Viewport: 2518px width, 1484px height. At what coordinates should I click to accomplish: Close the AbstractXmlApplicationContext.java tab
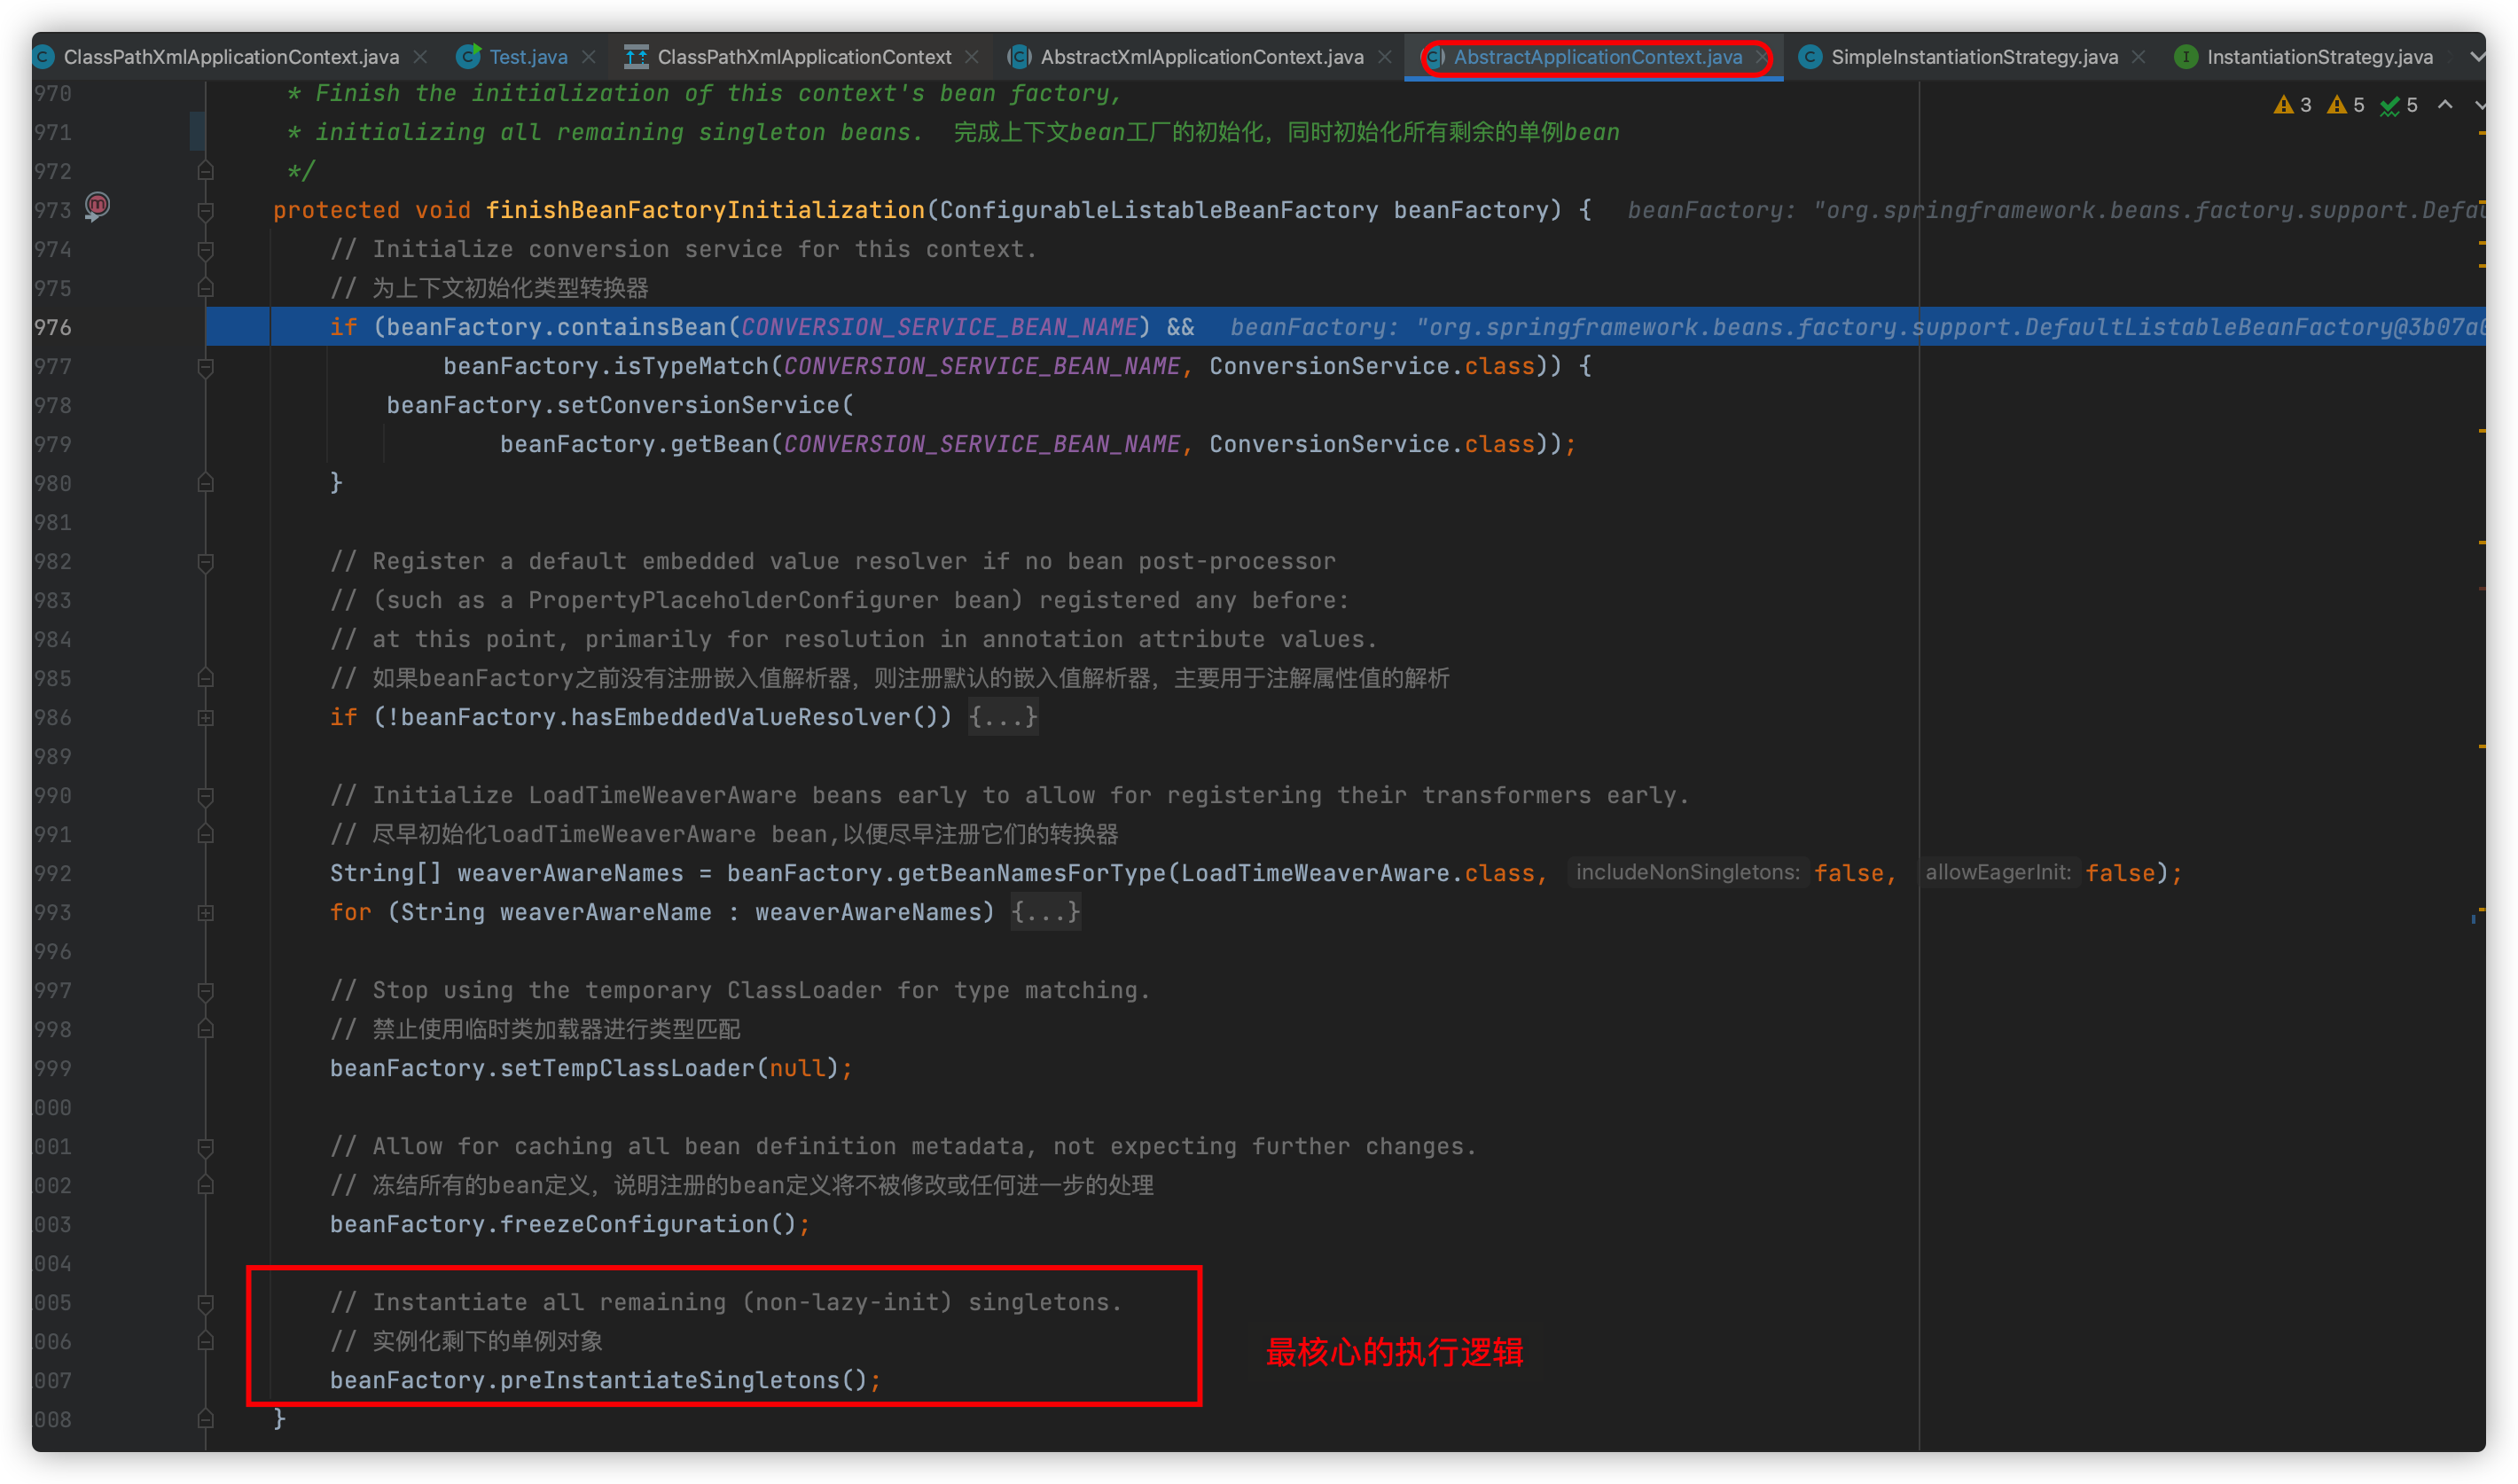click(1385, 57)
